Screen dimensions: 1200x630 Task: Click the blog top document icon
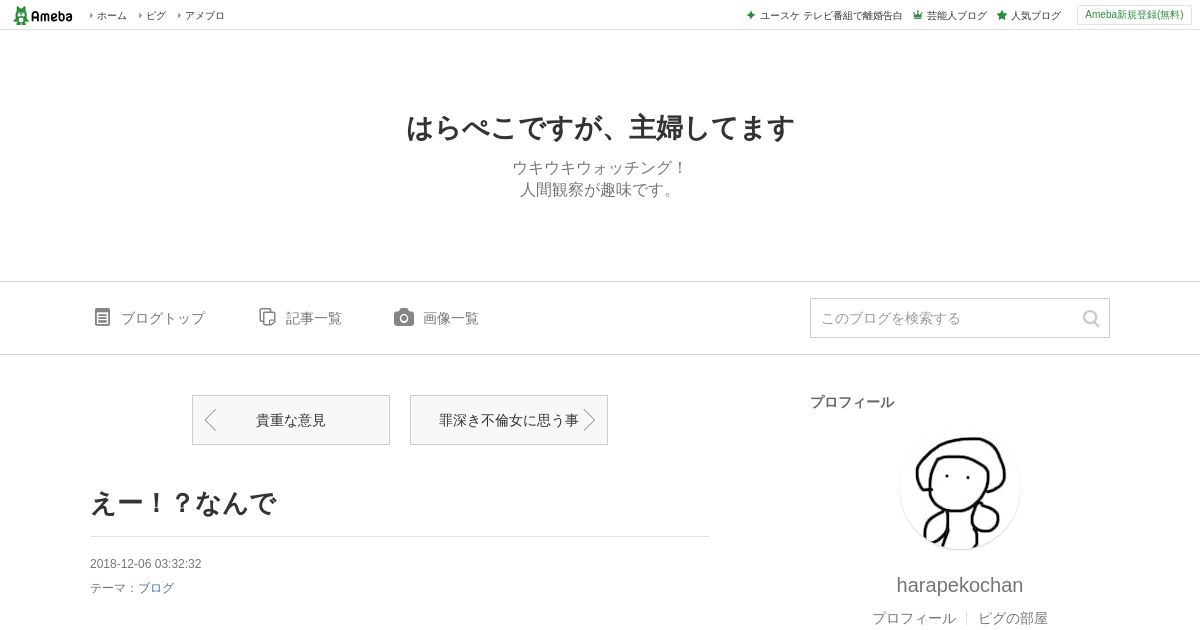point(102,317)
